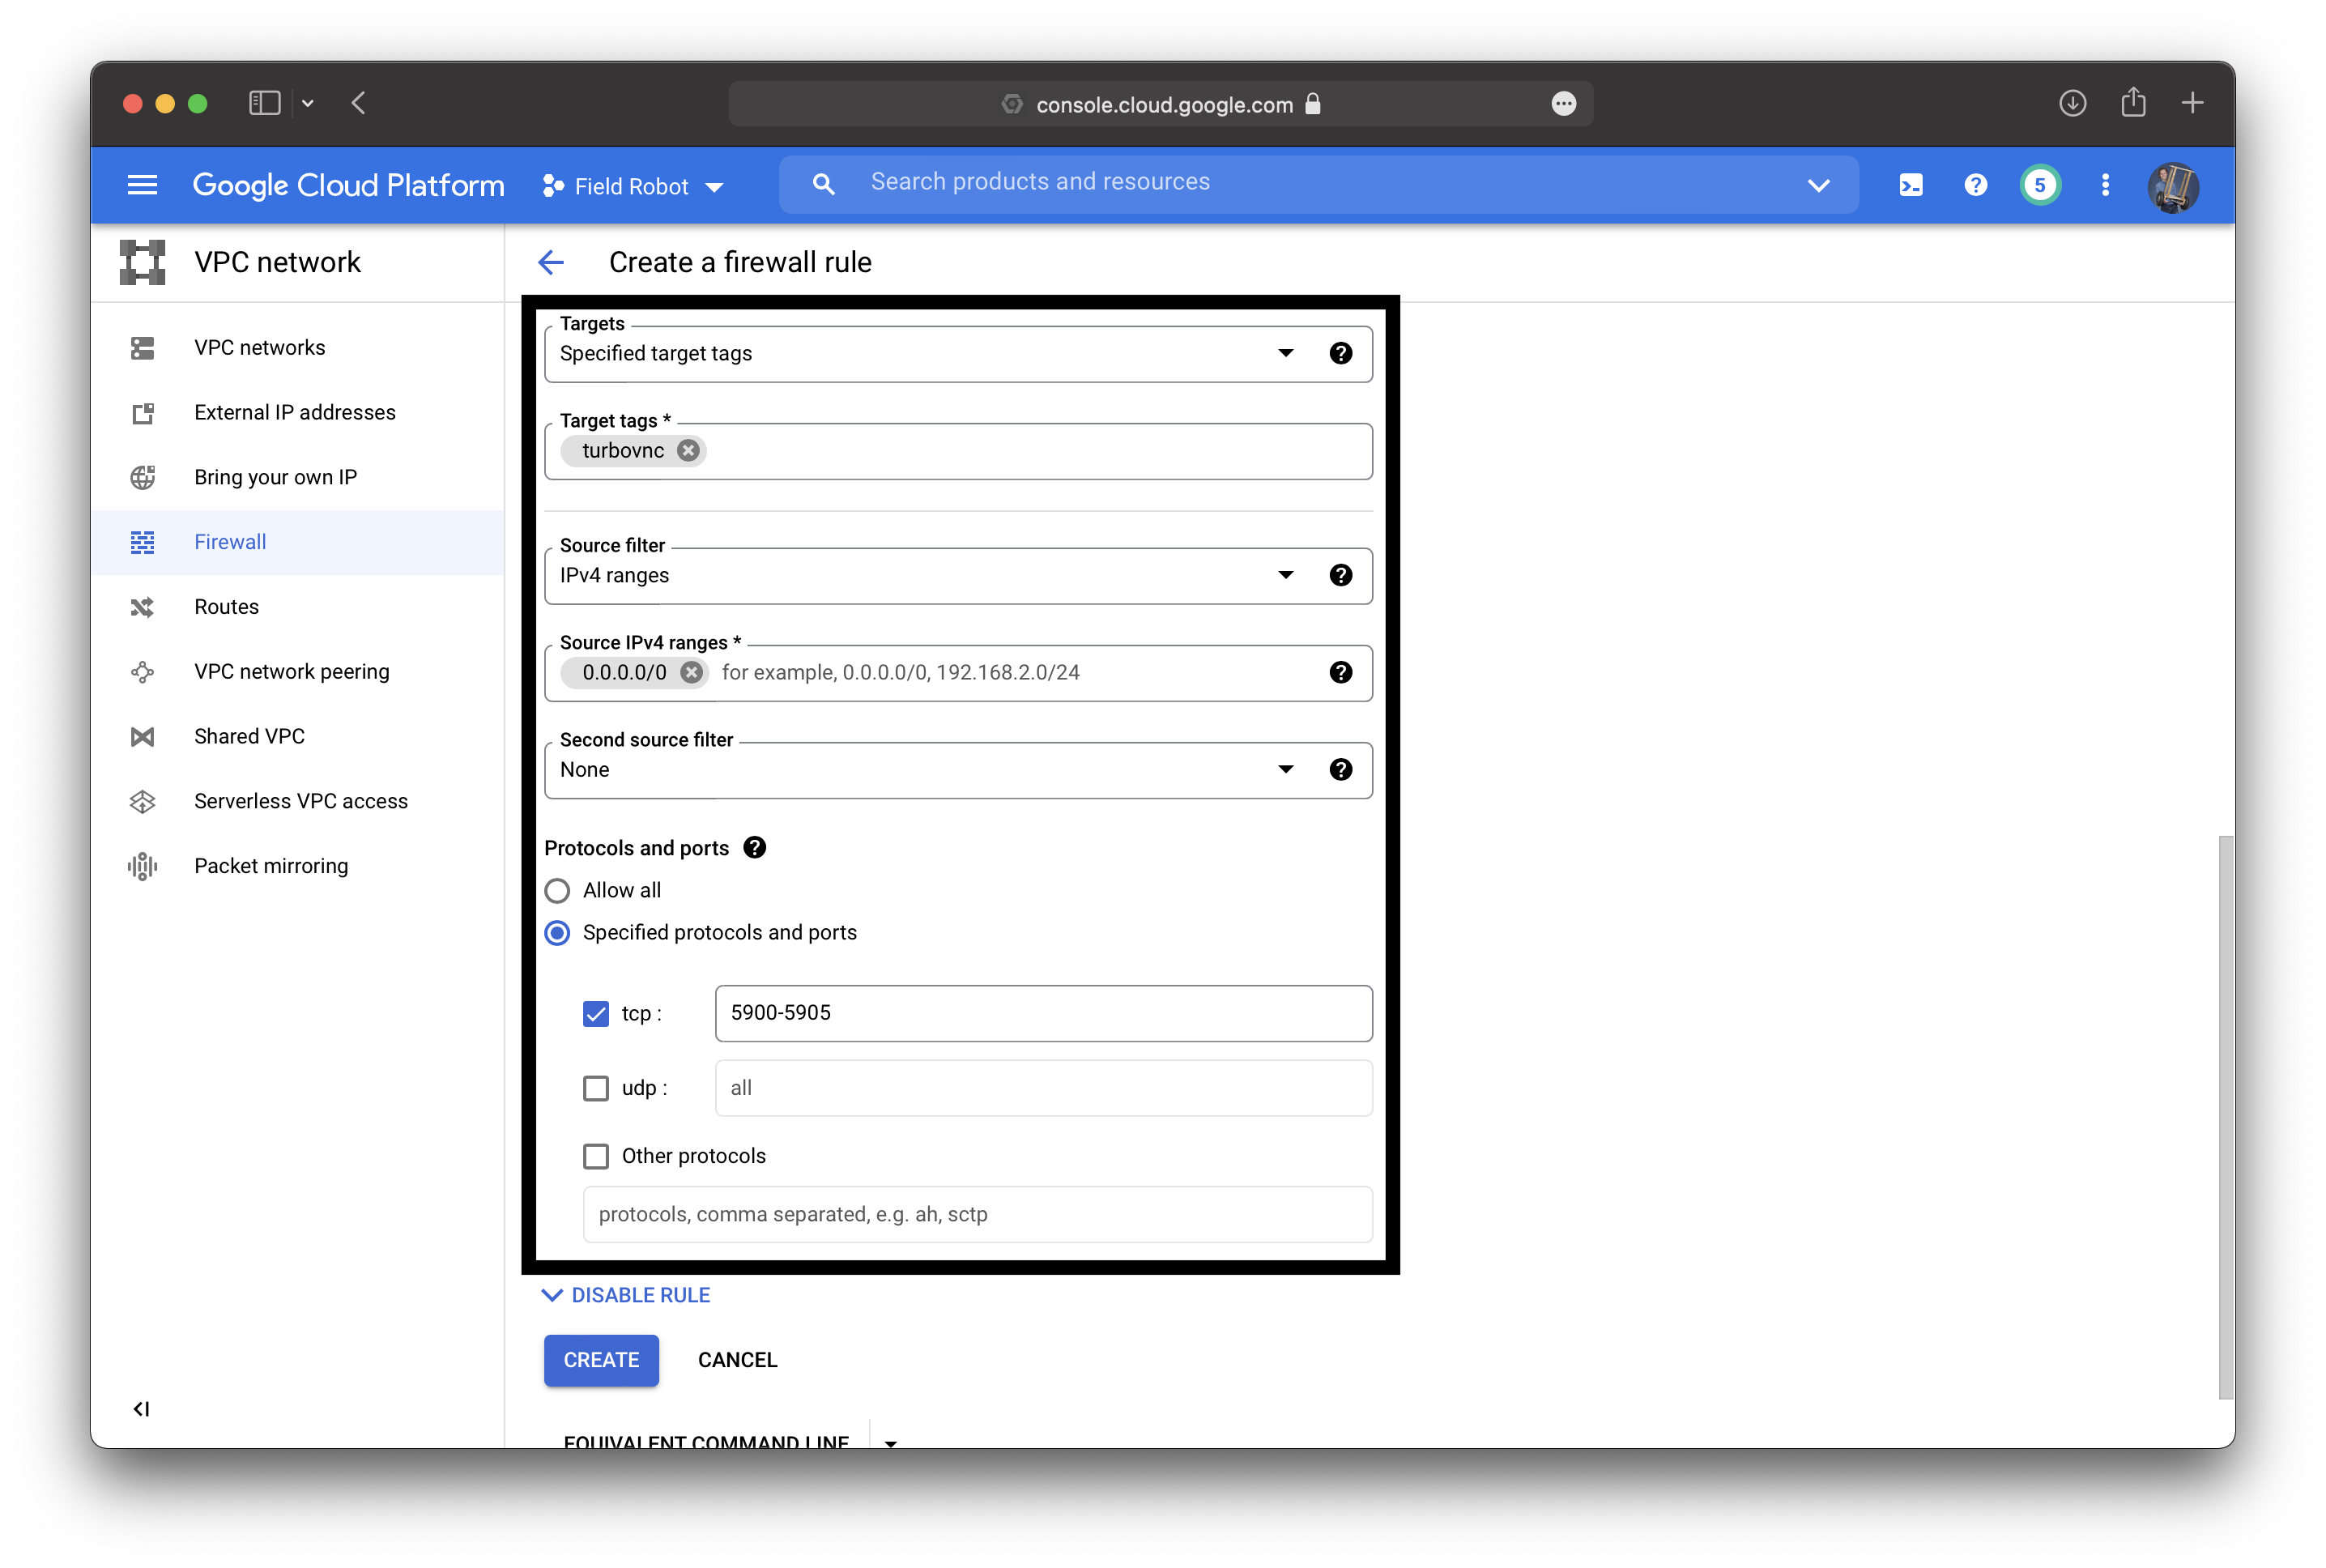This screenshot has height=1568, width=2326.
Task: Go back using the blue arrow beside title
Action: point(551,262)
